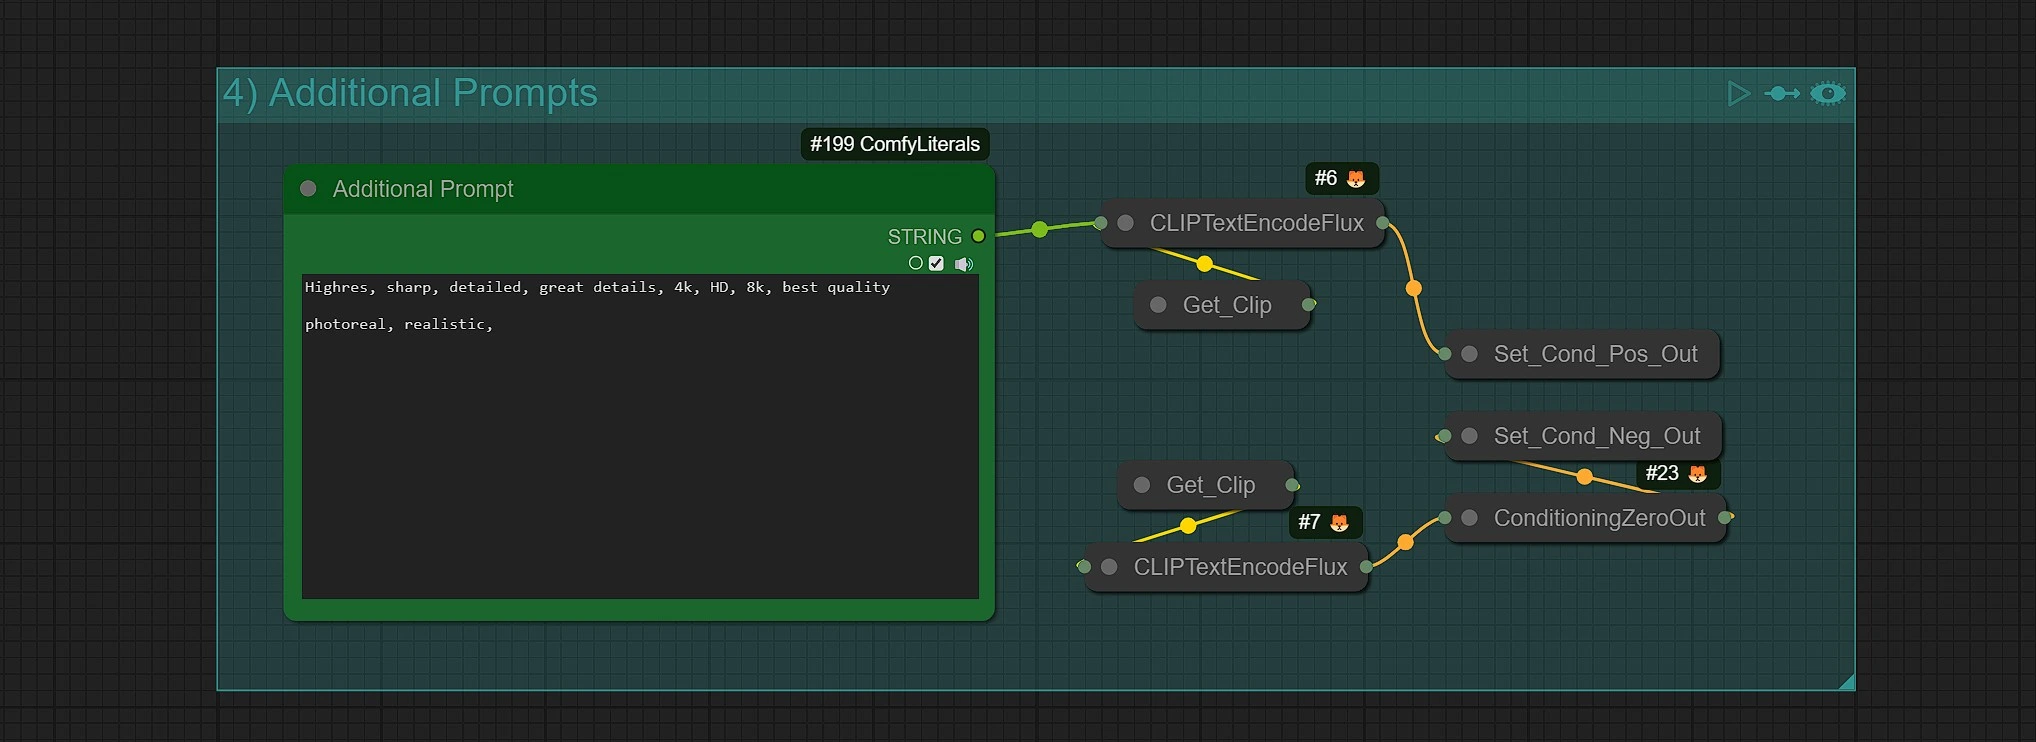Select the Set_Cond_Pos_Out node title
2036x742 pixels.
coord(1595,354)
